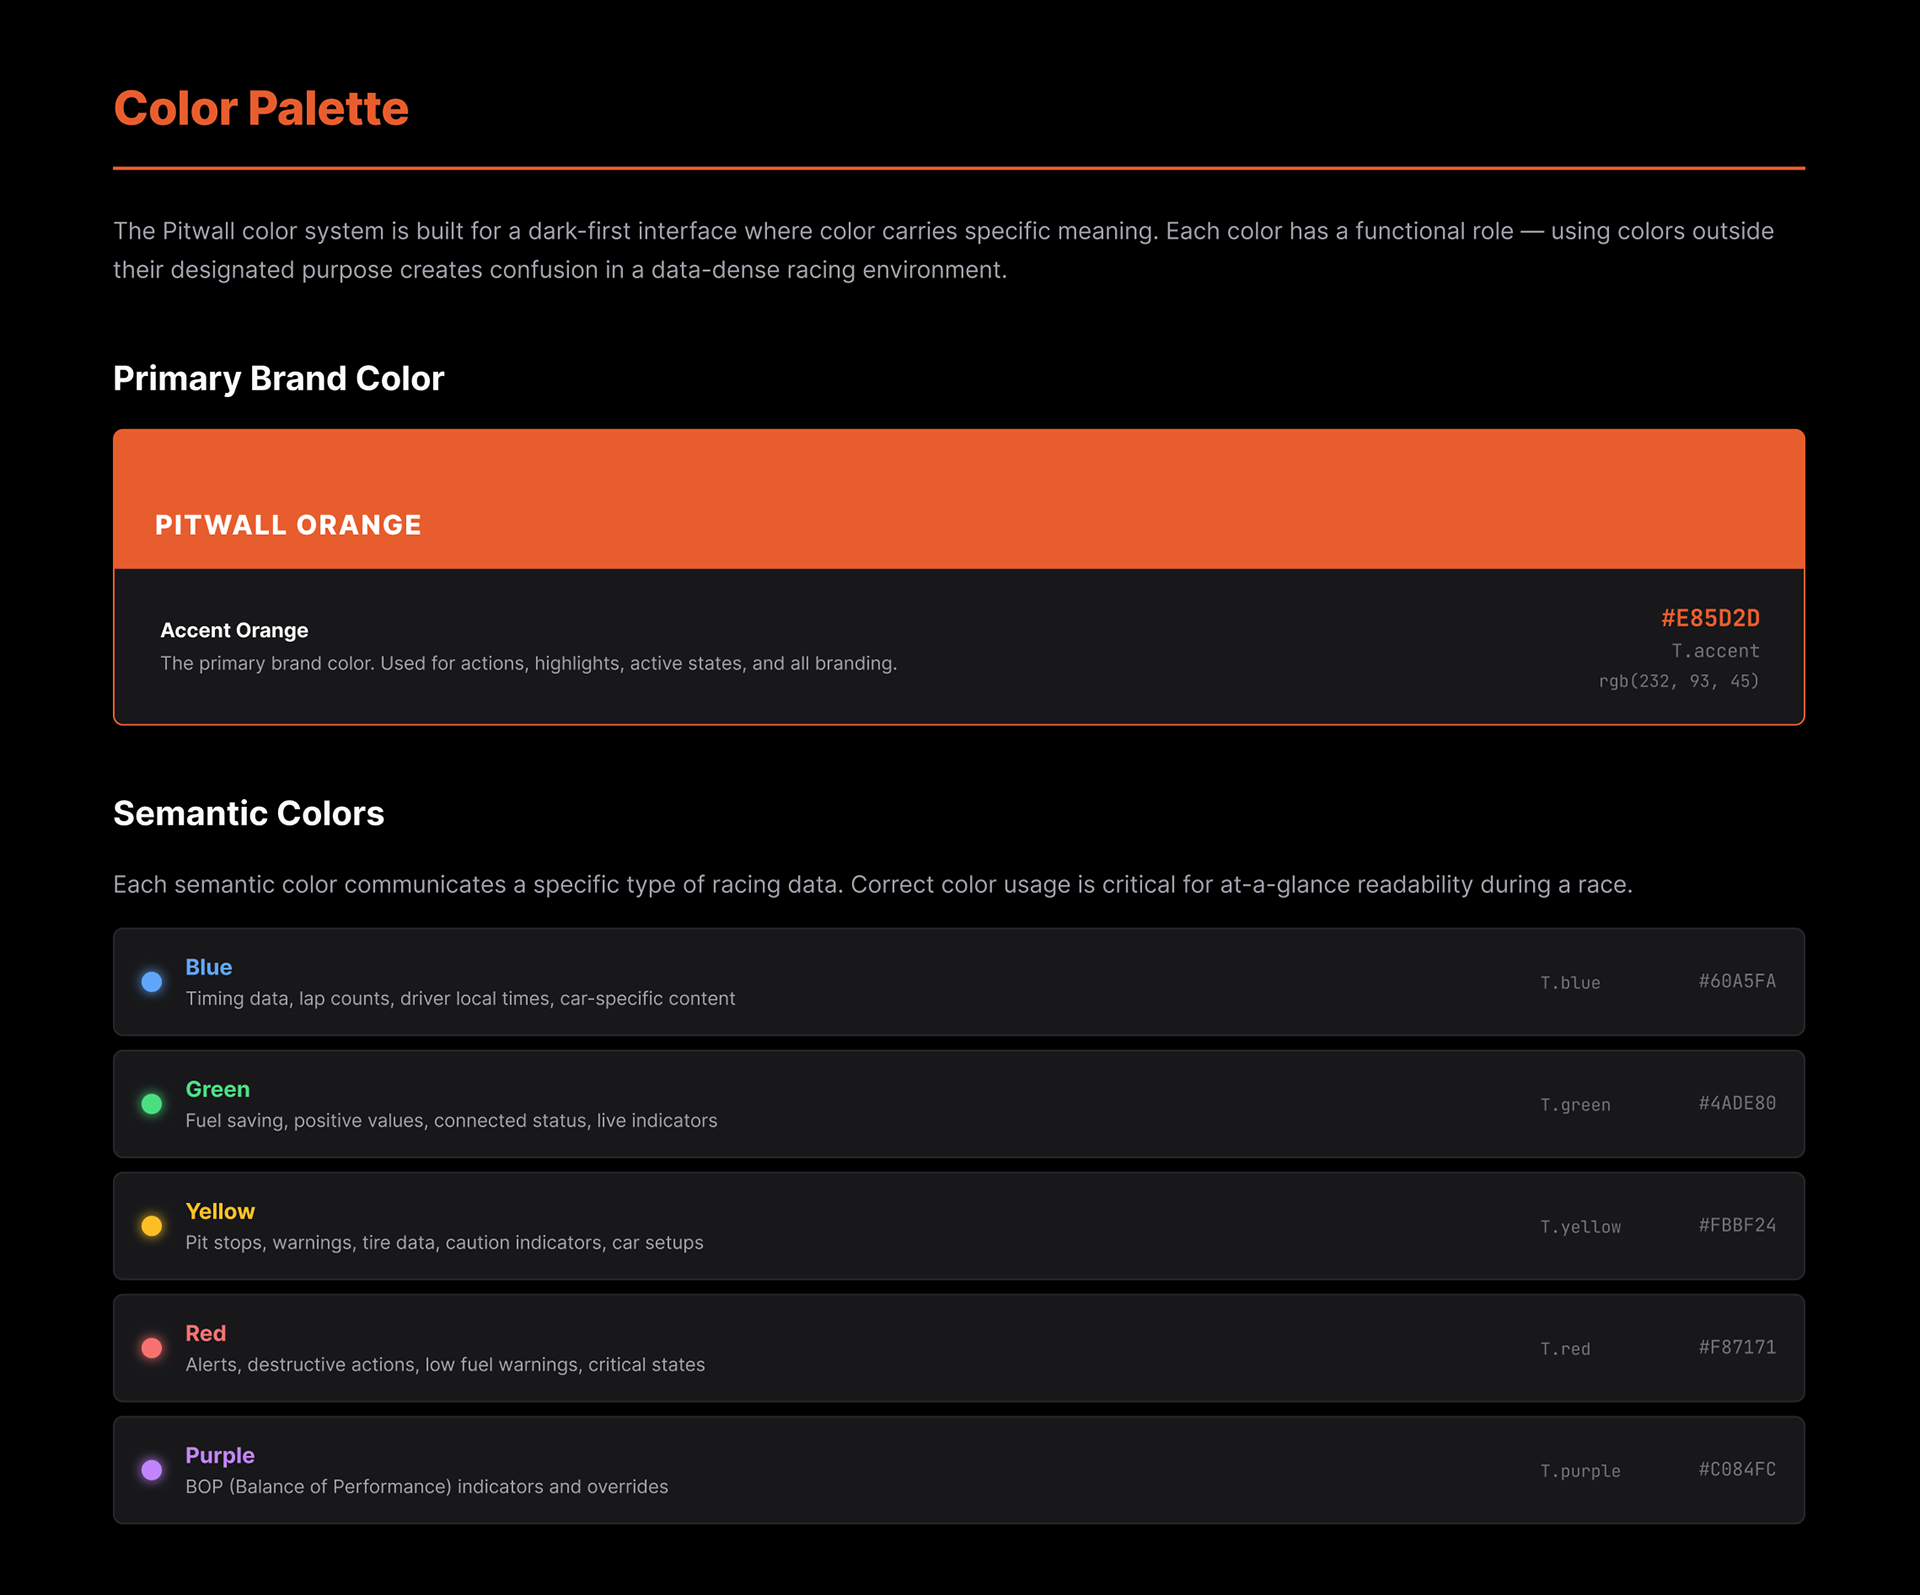Image resolution: width=1920 pixels, height=1595 pixels.
Task: Click the Accent Orange title
Action: click(x=234, y=630)
